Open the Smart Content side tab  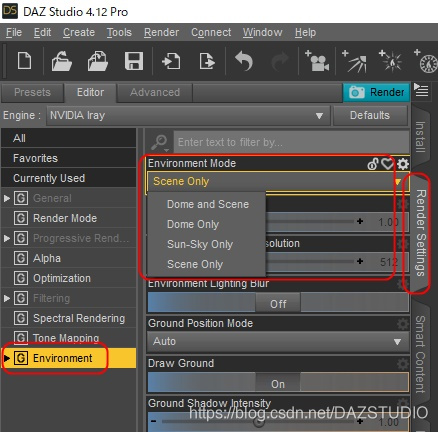(420, 354)
